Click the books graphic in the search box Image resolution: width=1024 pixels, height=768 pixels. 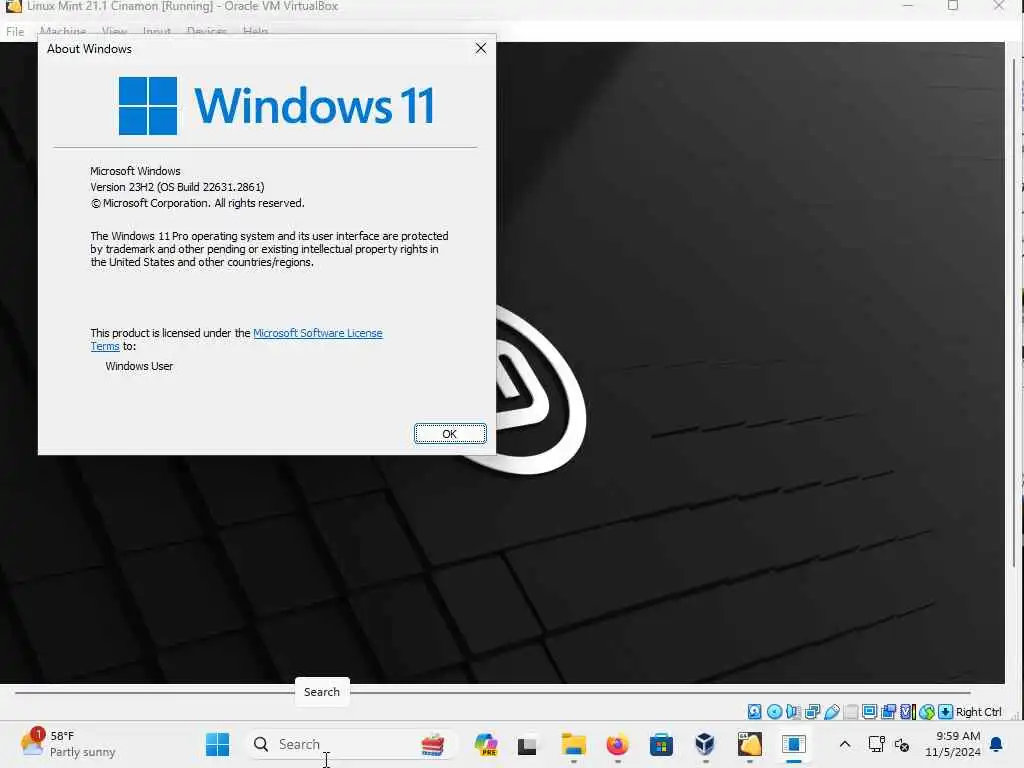click(432, 744)
